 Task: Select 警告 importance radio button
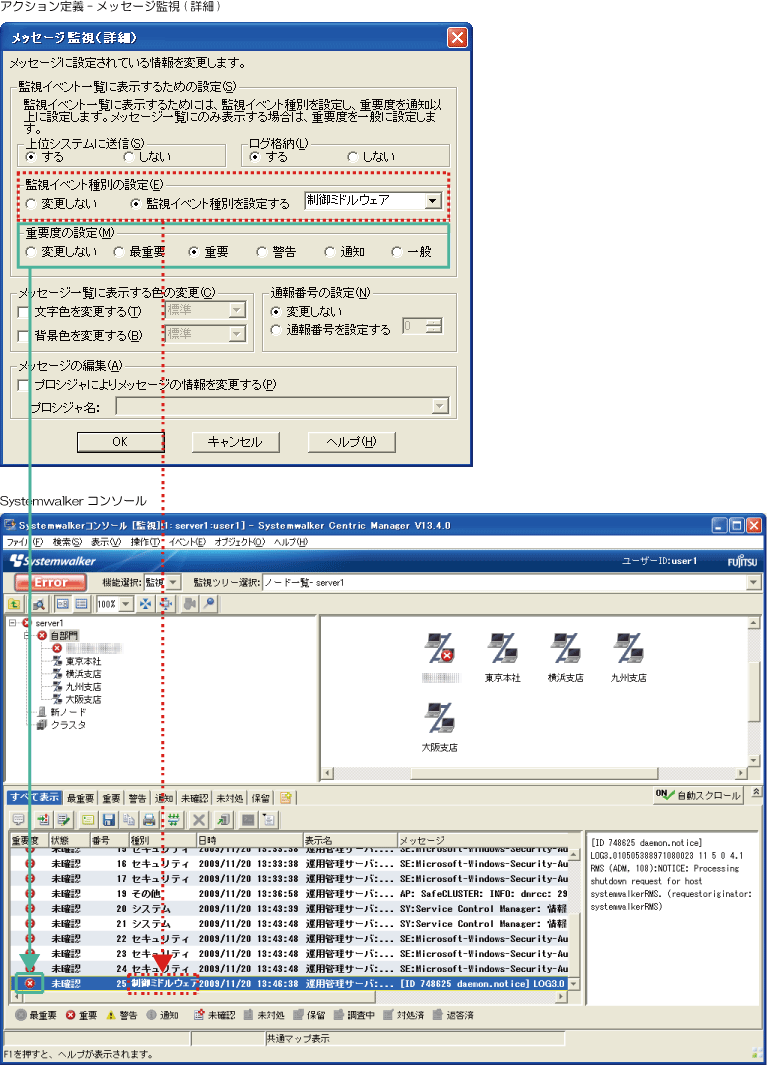262,252
